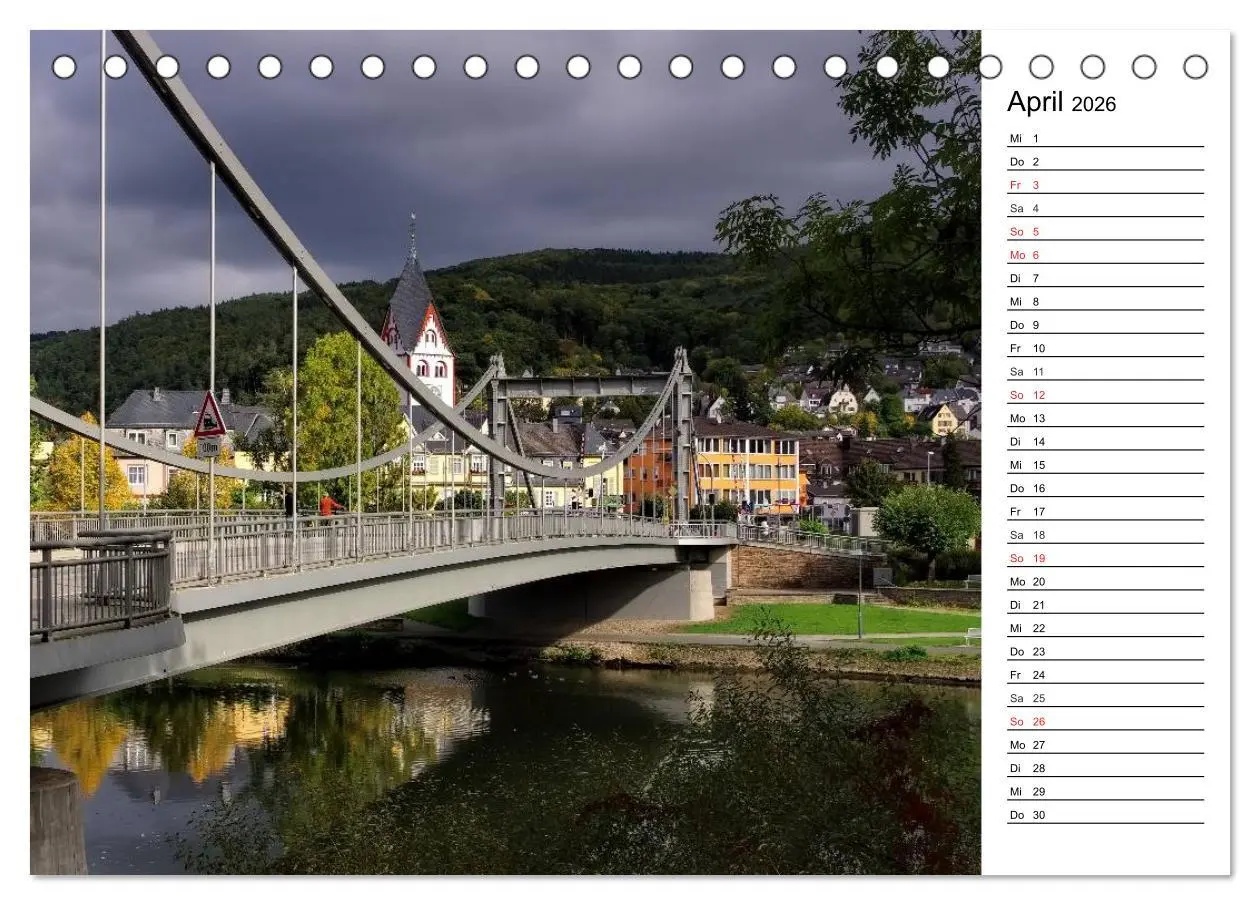1260x905 pixels.
Task: Select the row "Mi 1"
Action: click(x=1105, y=139)
